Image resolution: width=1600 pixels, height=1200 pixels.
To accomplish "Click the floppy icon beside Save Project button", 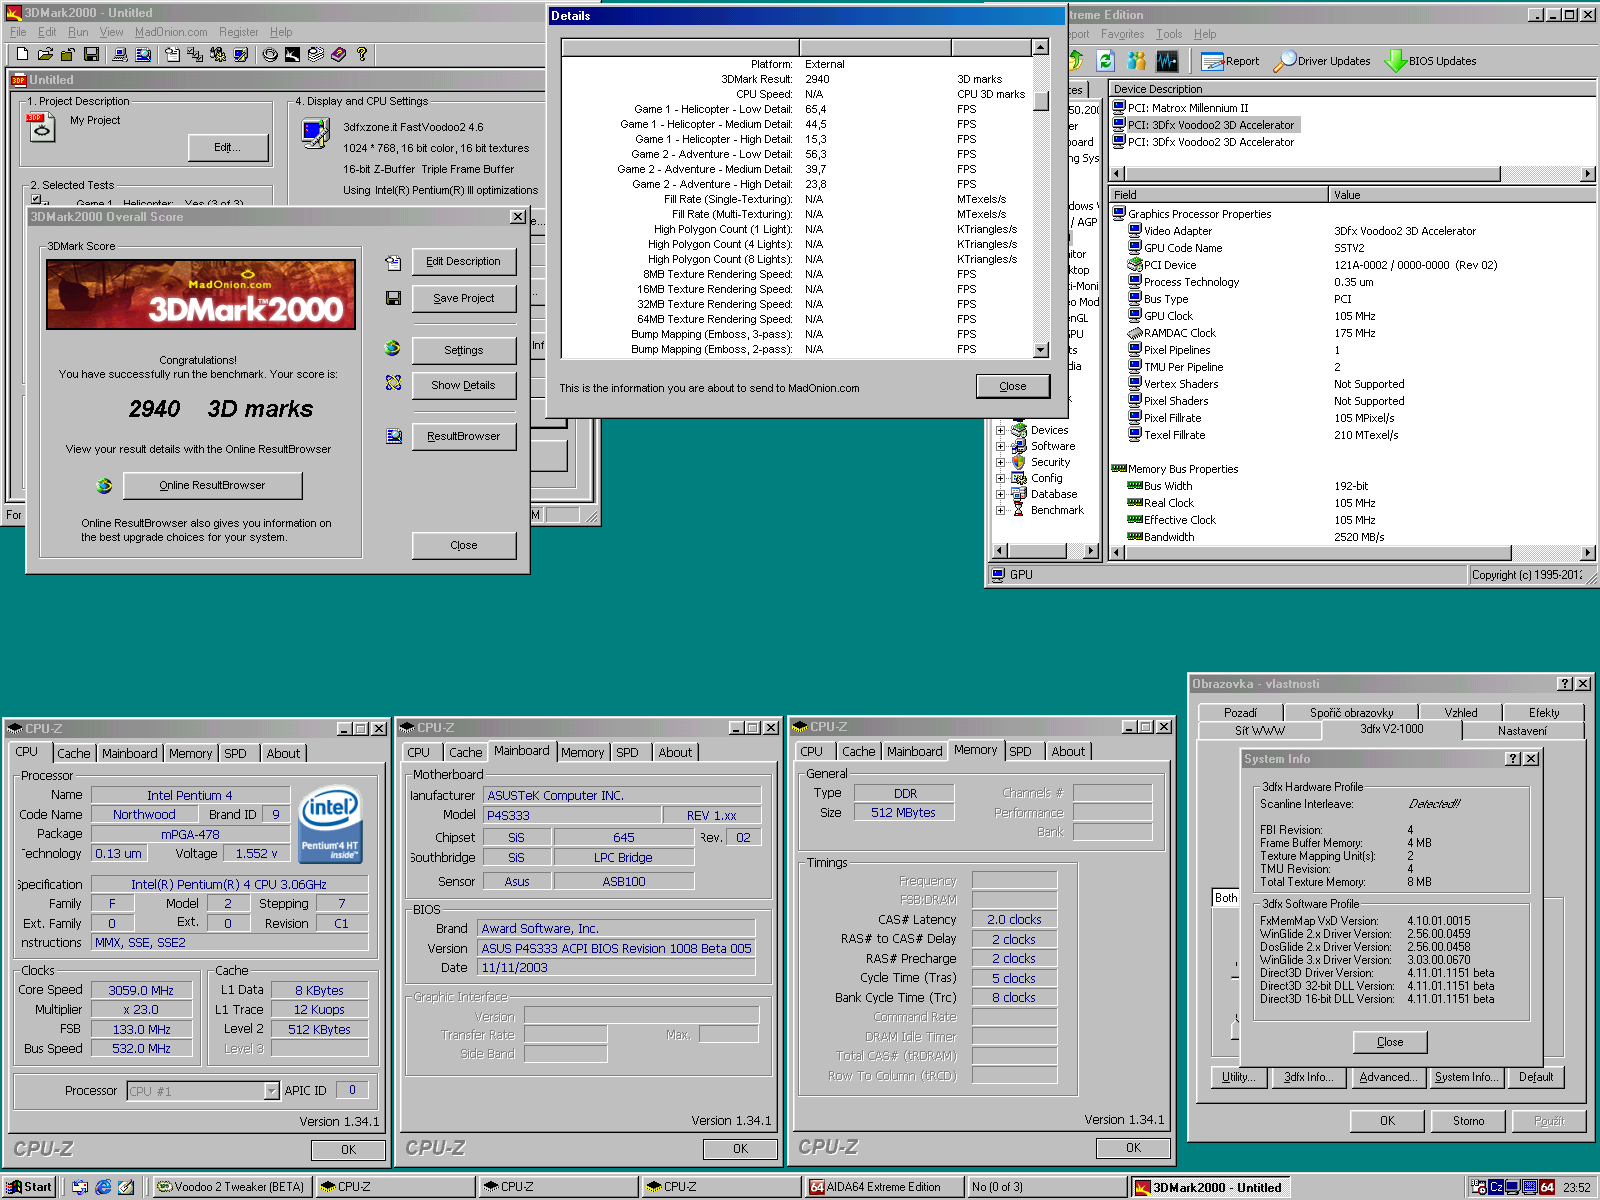I will point(393,298).
